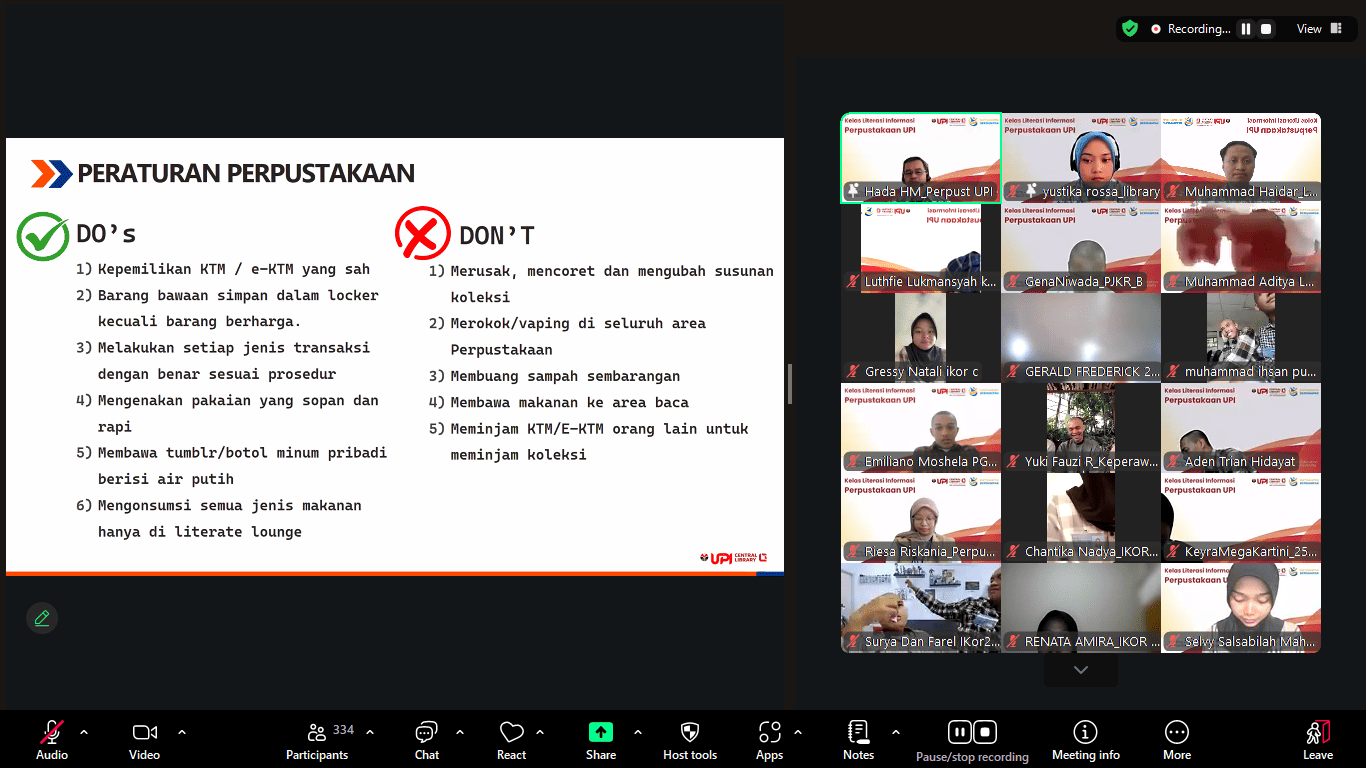The height and width of the screenshot is (768, 1366).
Task: Expand audio options caret next to Audio
Action: [x=84, y=732]
